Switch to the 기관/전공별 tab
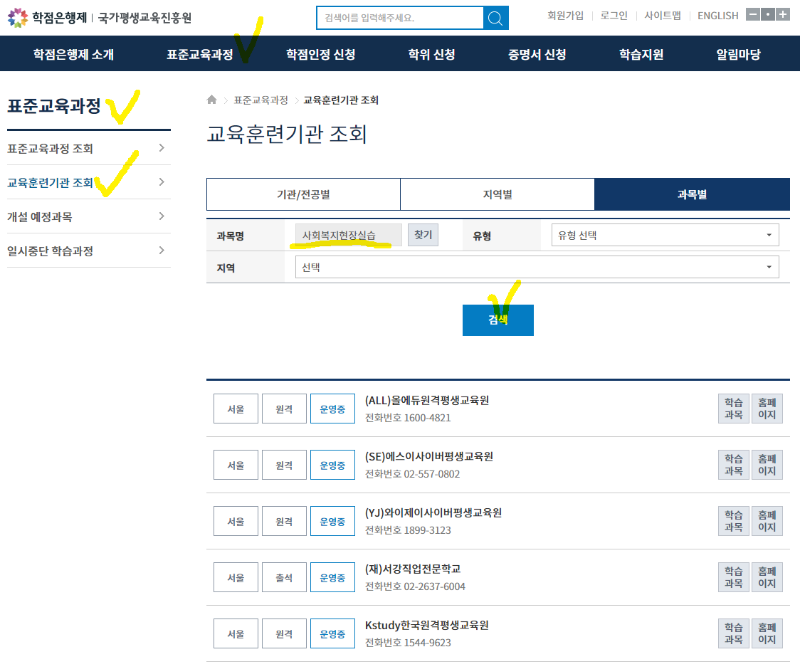This screenshot has height=664, width=800. [x=302, y=194]
